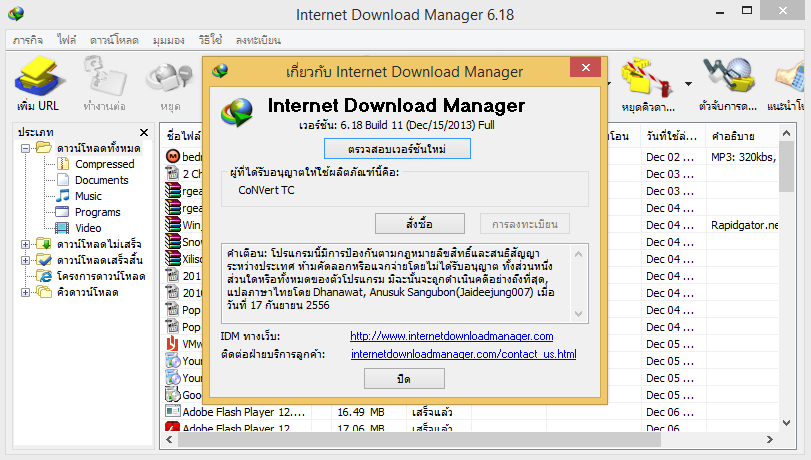
Task: Close the About dialog with red X
Action: click(585, 67)
